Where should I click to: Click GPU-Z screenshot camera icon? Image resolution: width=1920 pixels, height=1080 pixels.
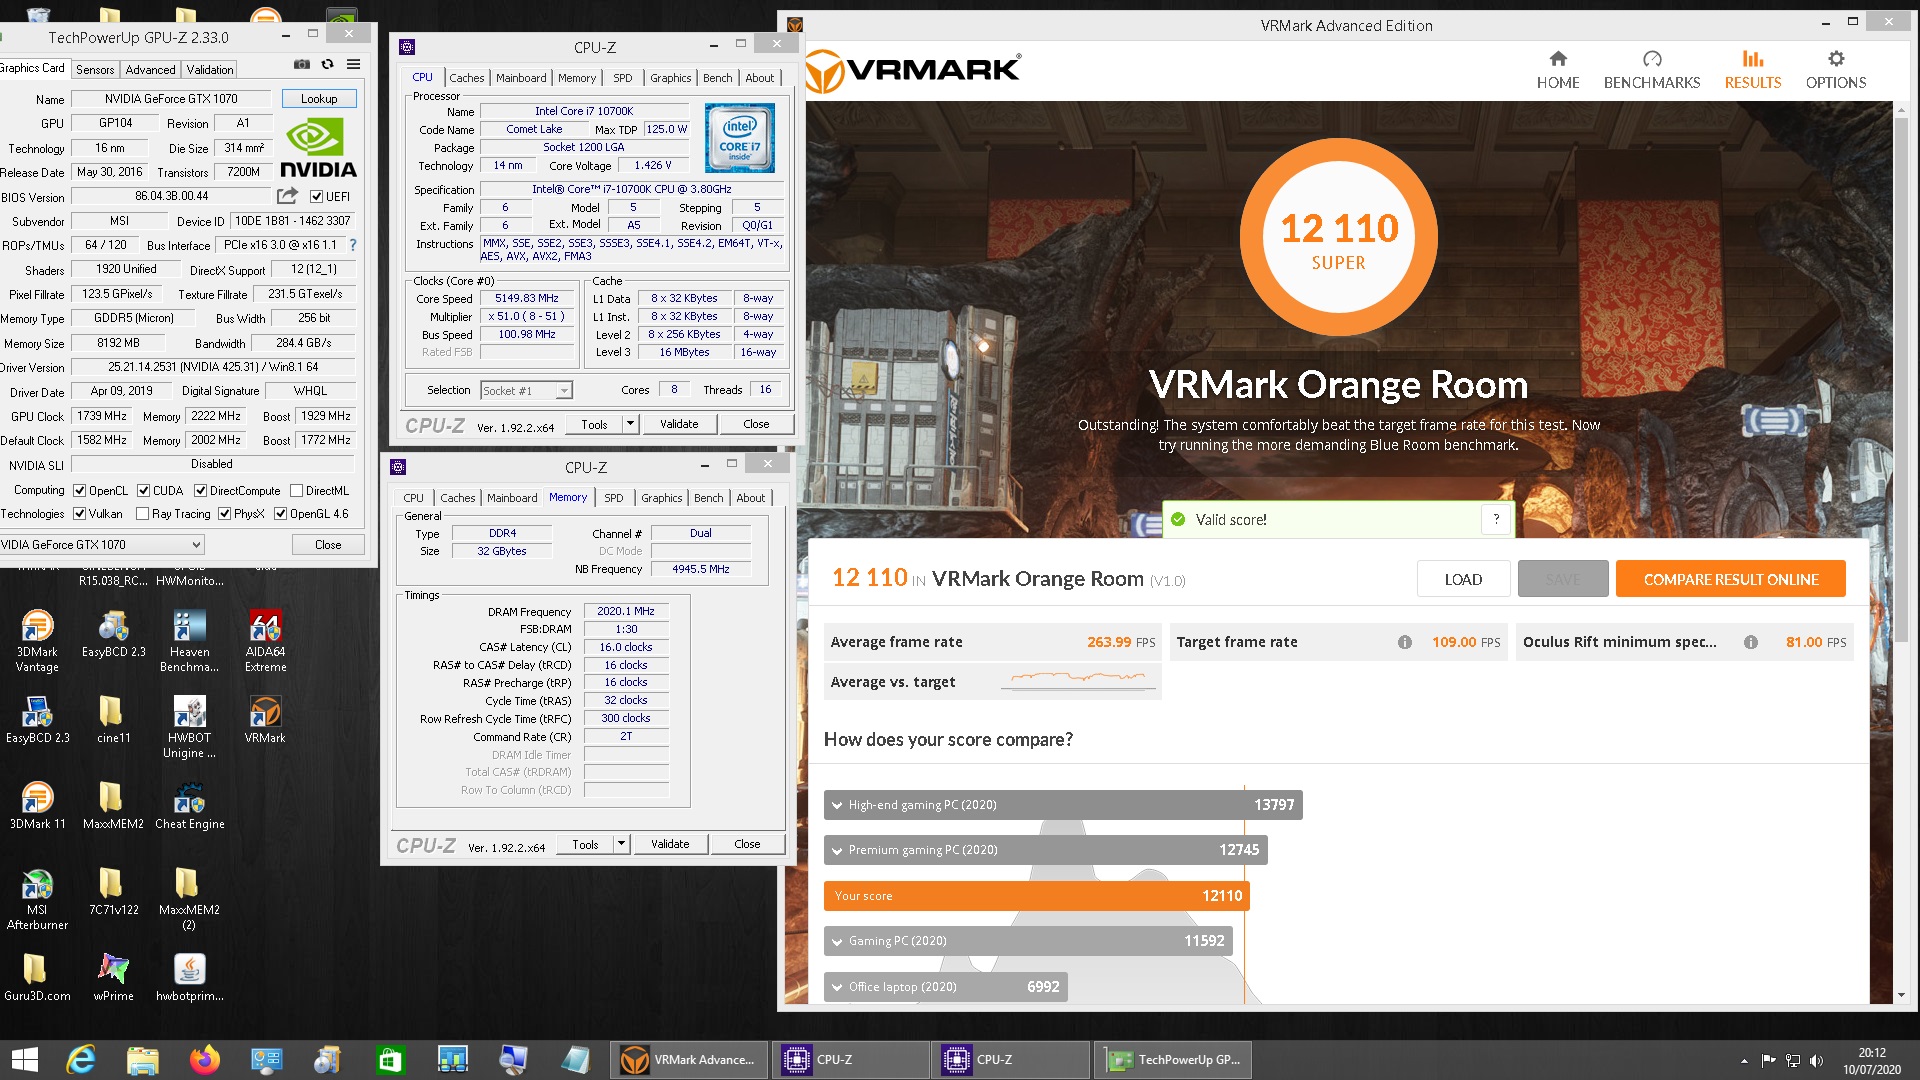302,64
